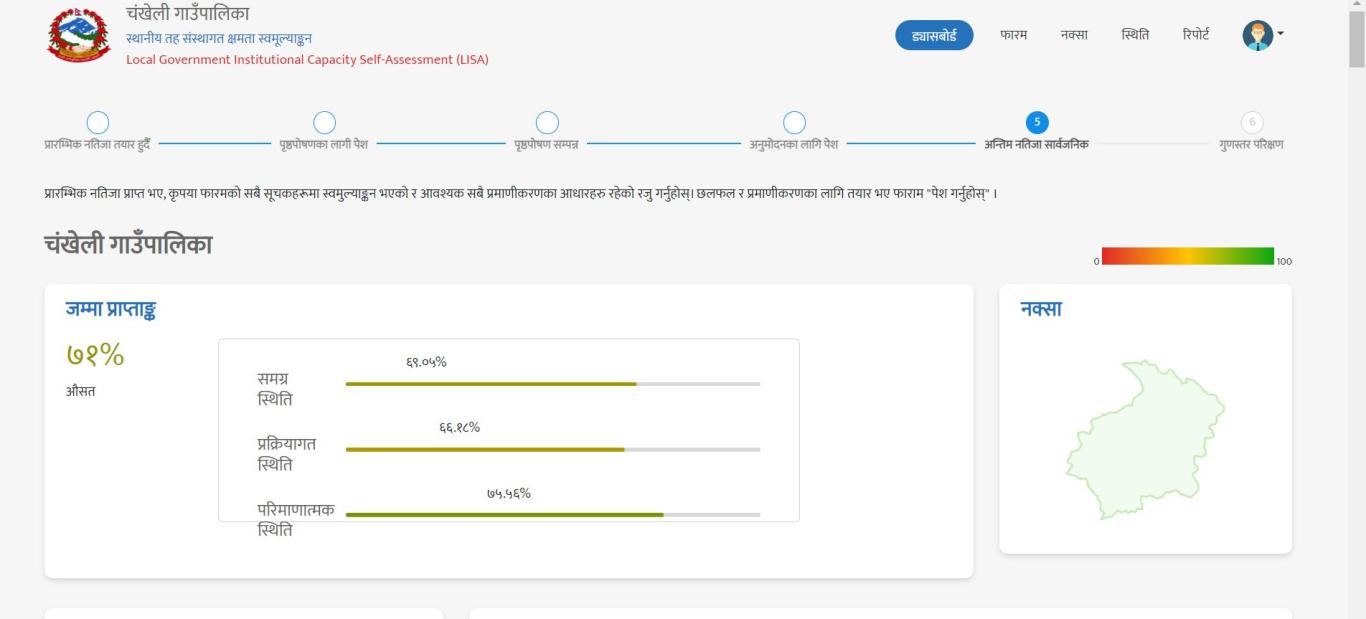The image size is (1366, 619).
Task: Expand the dropdown arrow beside the avatar
Action: pos(1280,35)
